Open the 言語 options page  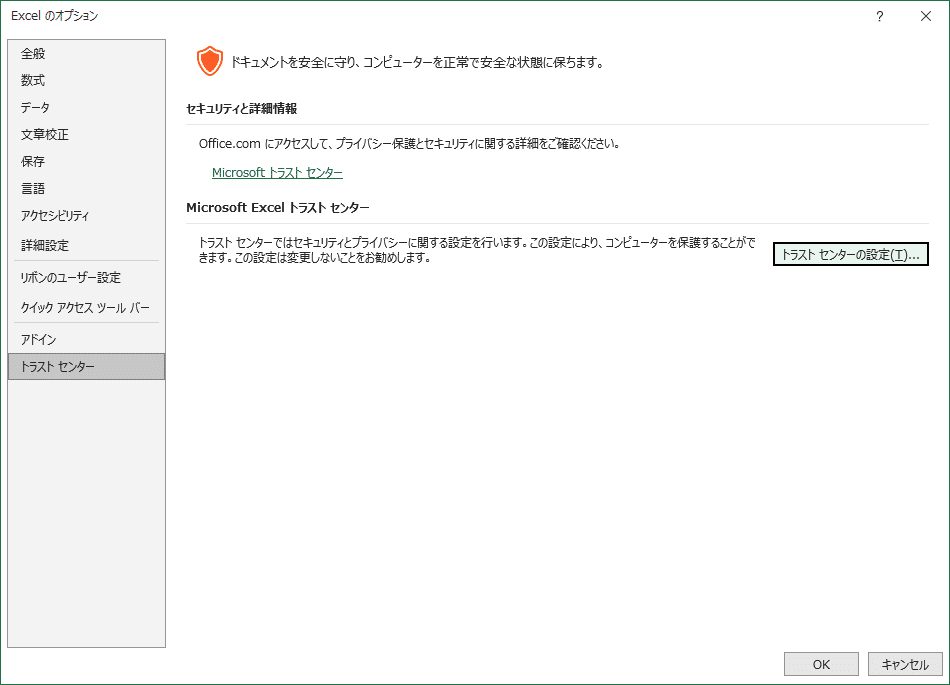pyautogui.click(x=86, y=188)
